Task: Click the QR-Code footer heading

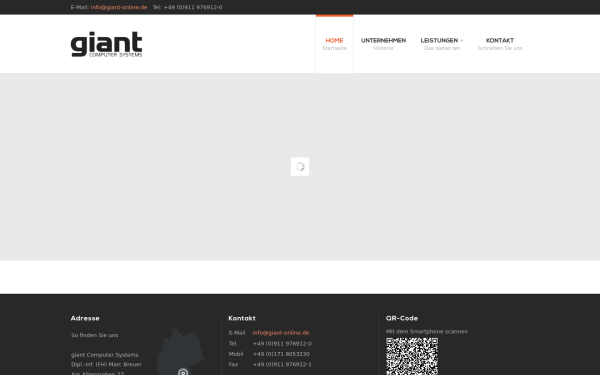Action: tap(402, 318)
